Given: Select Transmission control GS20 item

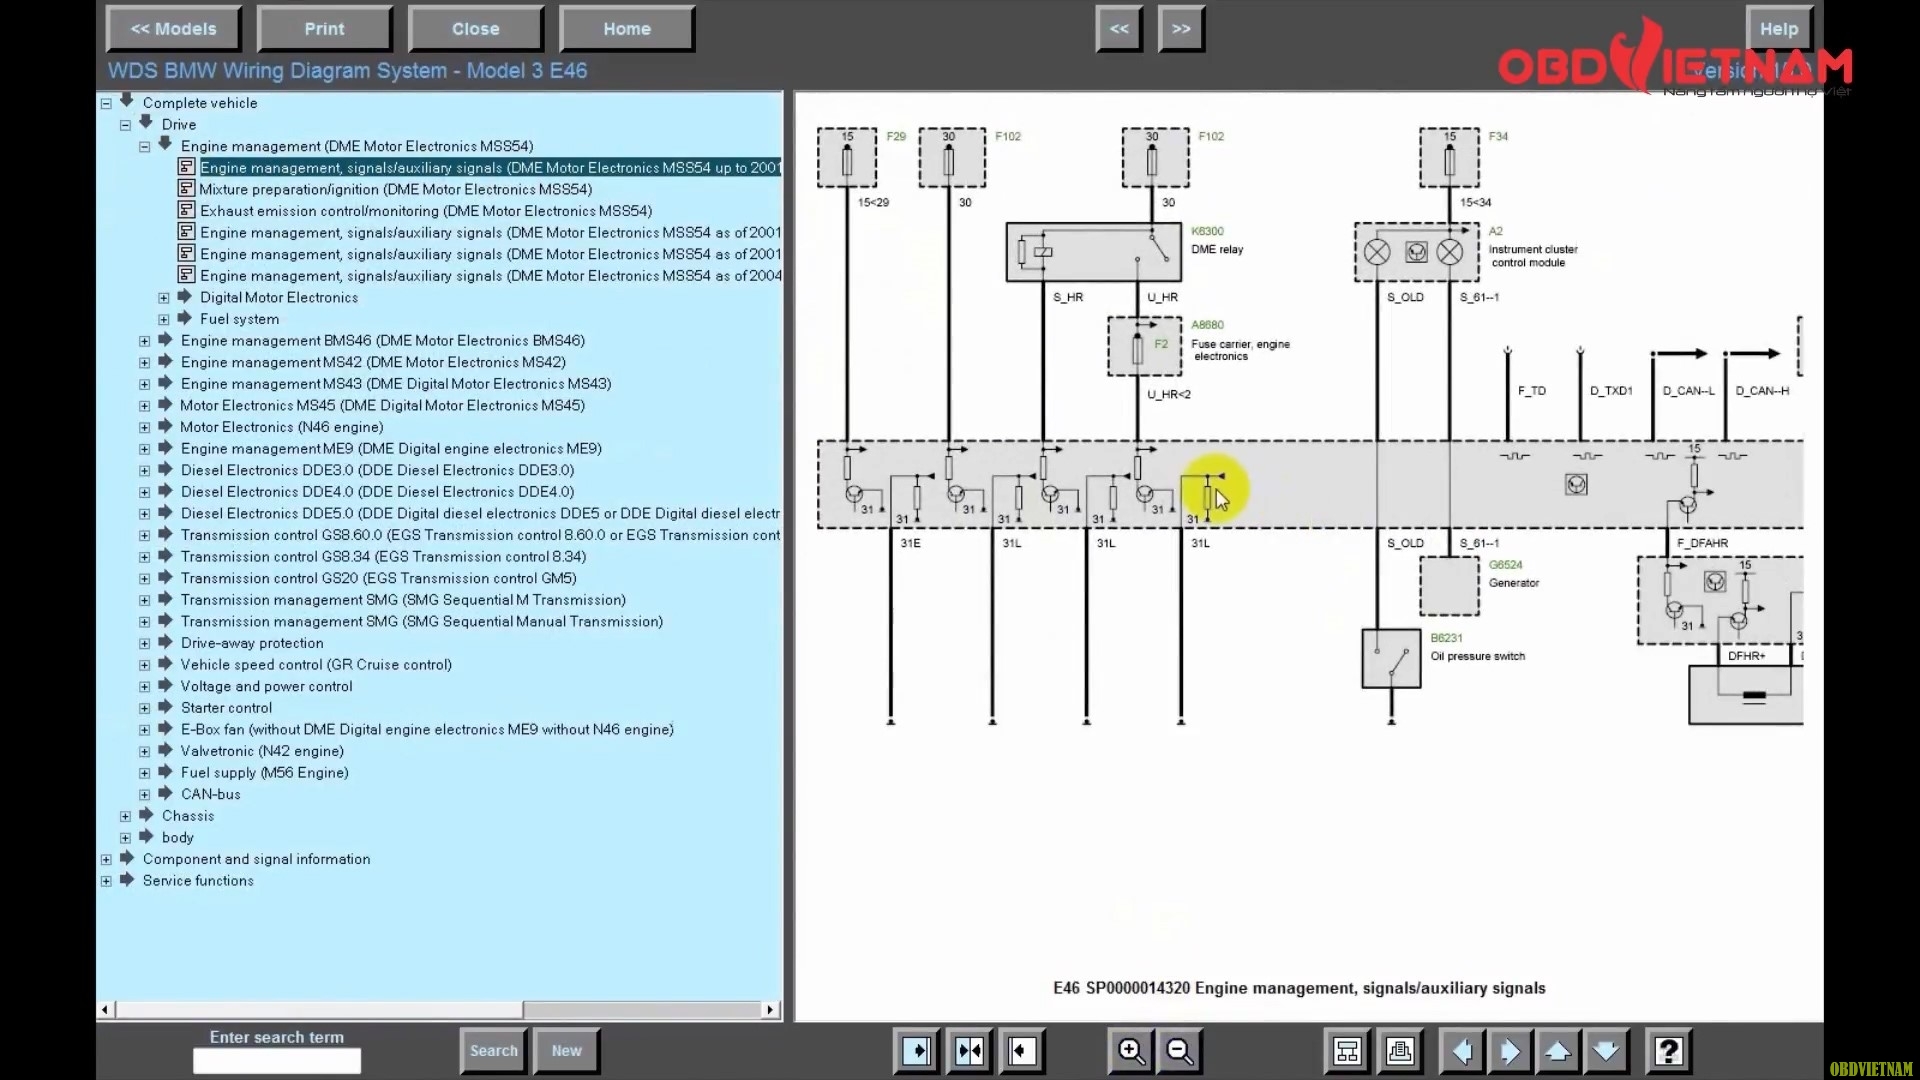Looking at the screenshot, I should [x=378, y=578].
